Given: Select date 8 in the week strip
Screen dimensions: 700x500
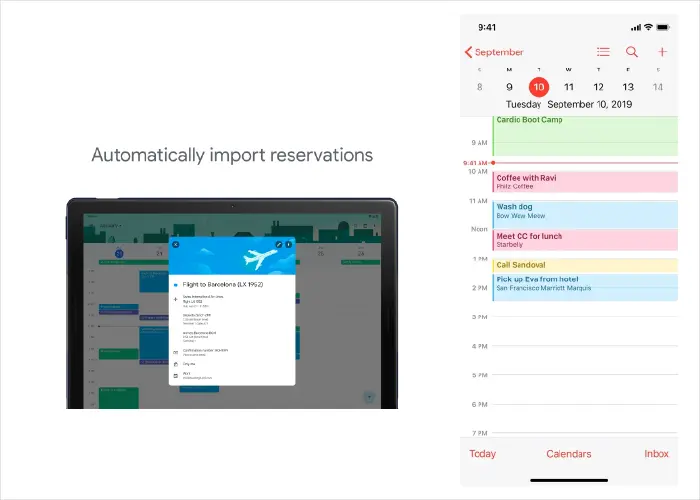Looking at the screenshot, I should (x=479, y=87).
